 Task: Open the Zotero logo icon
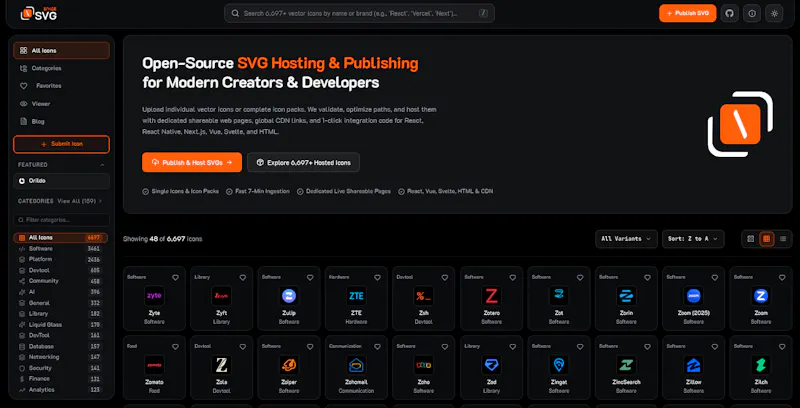pyautogui.click(x=491, y=296)
